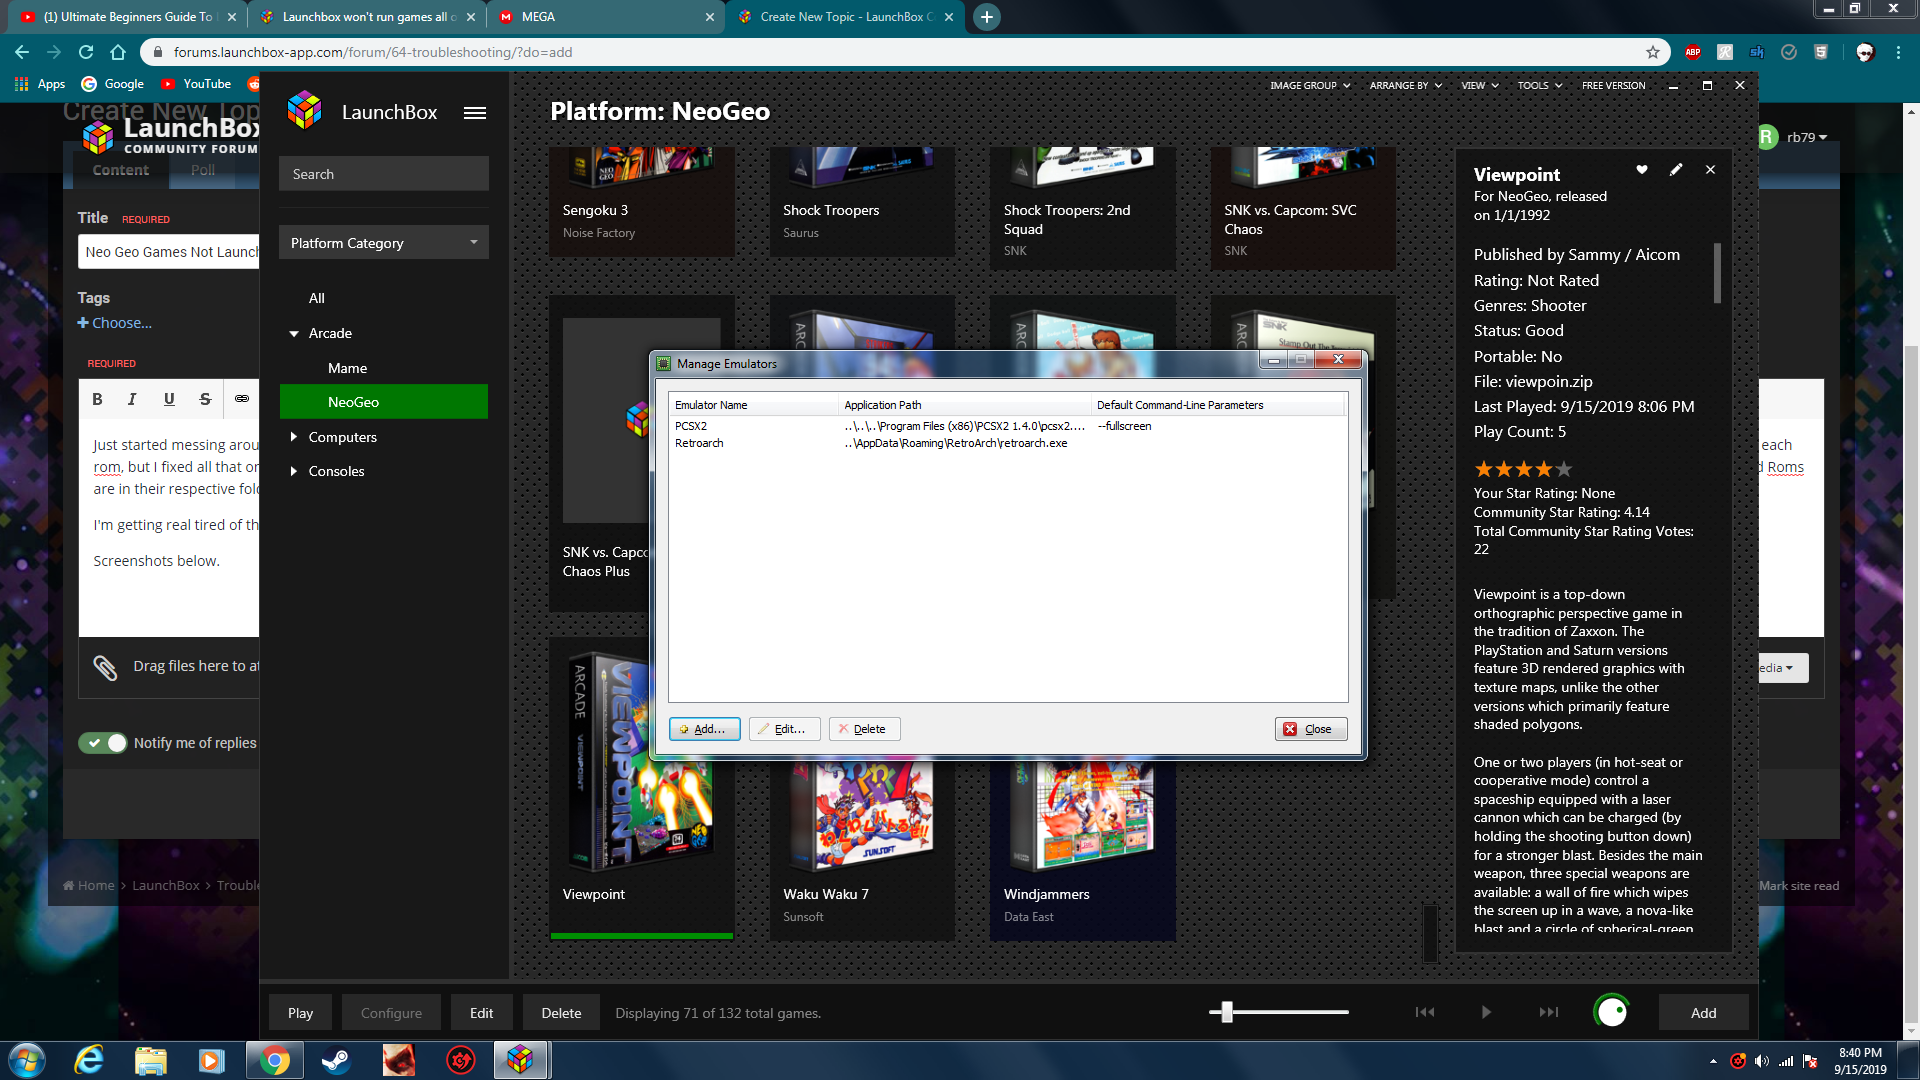Click the previous track media icon
This screenshot has height=1080, width=1920.
click(1425, 1012)
